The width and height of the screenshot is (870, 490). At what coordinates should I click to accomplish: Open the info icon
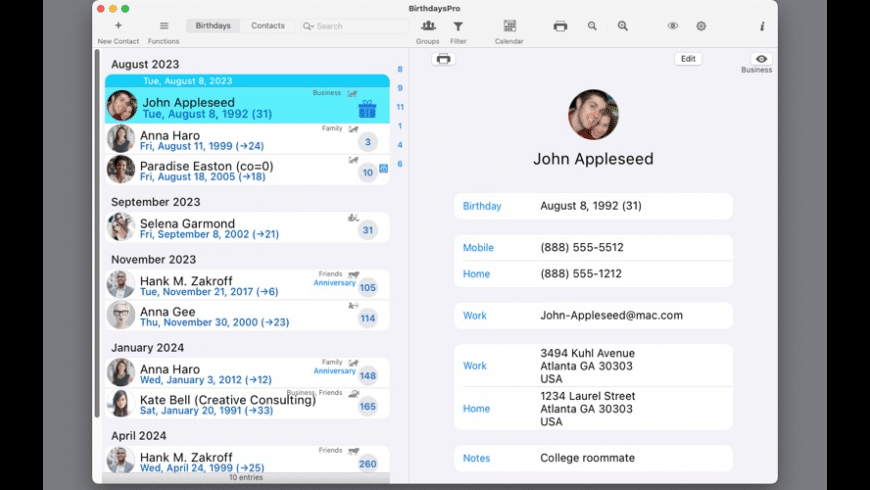[x=762, y=26]
